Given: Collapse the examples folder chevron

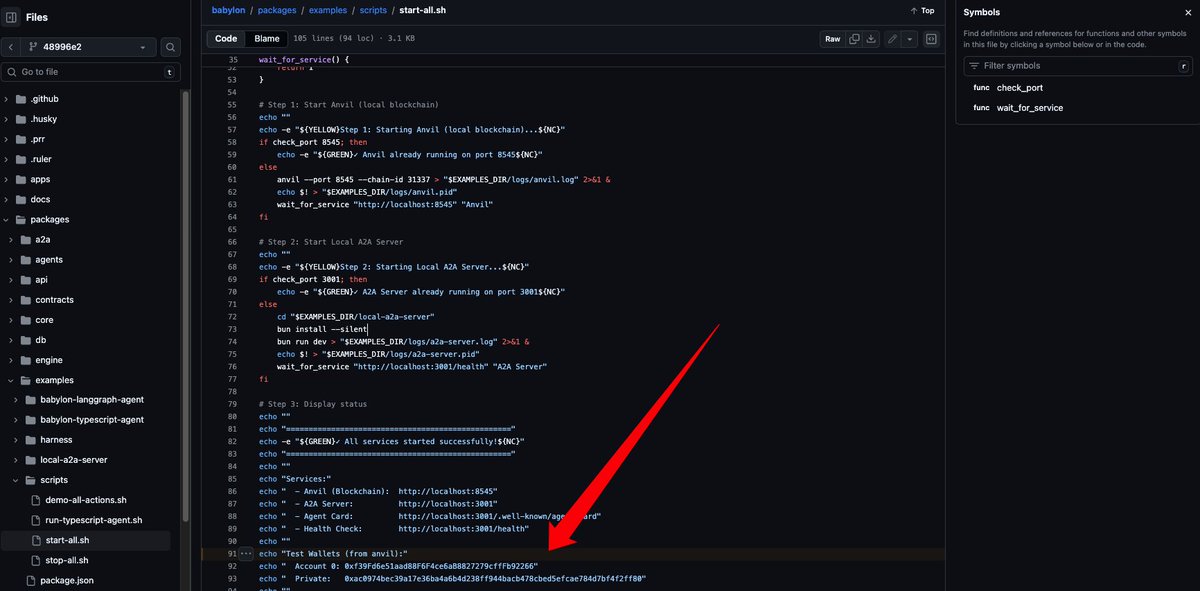Looking at the screenshot, I should tap(12, 380).
